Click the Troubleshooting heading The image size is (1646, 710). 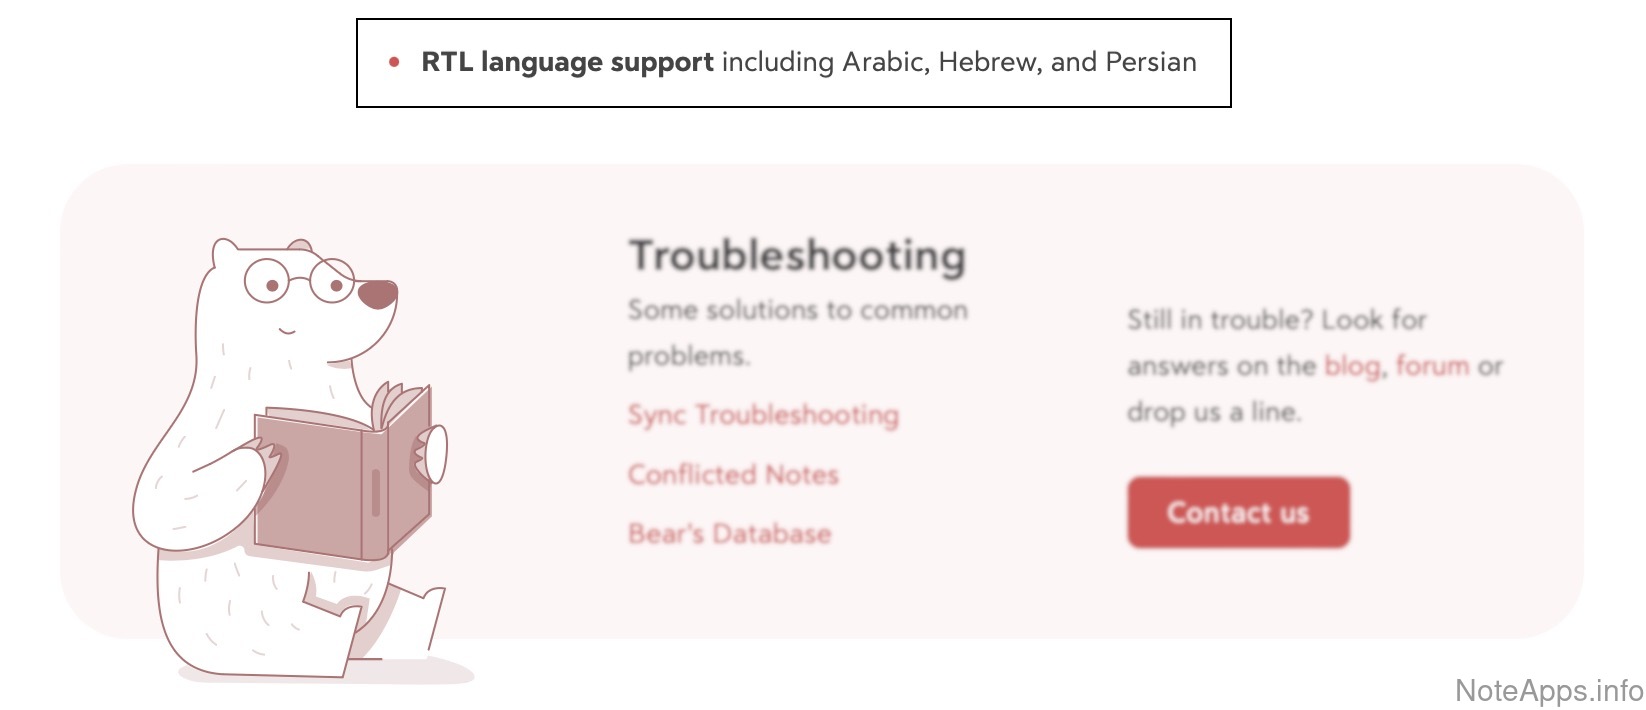point(797,256)
